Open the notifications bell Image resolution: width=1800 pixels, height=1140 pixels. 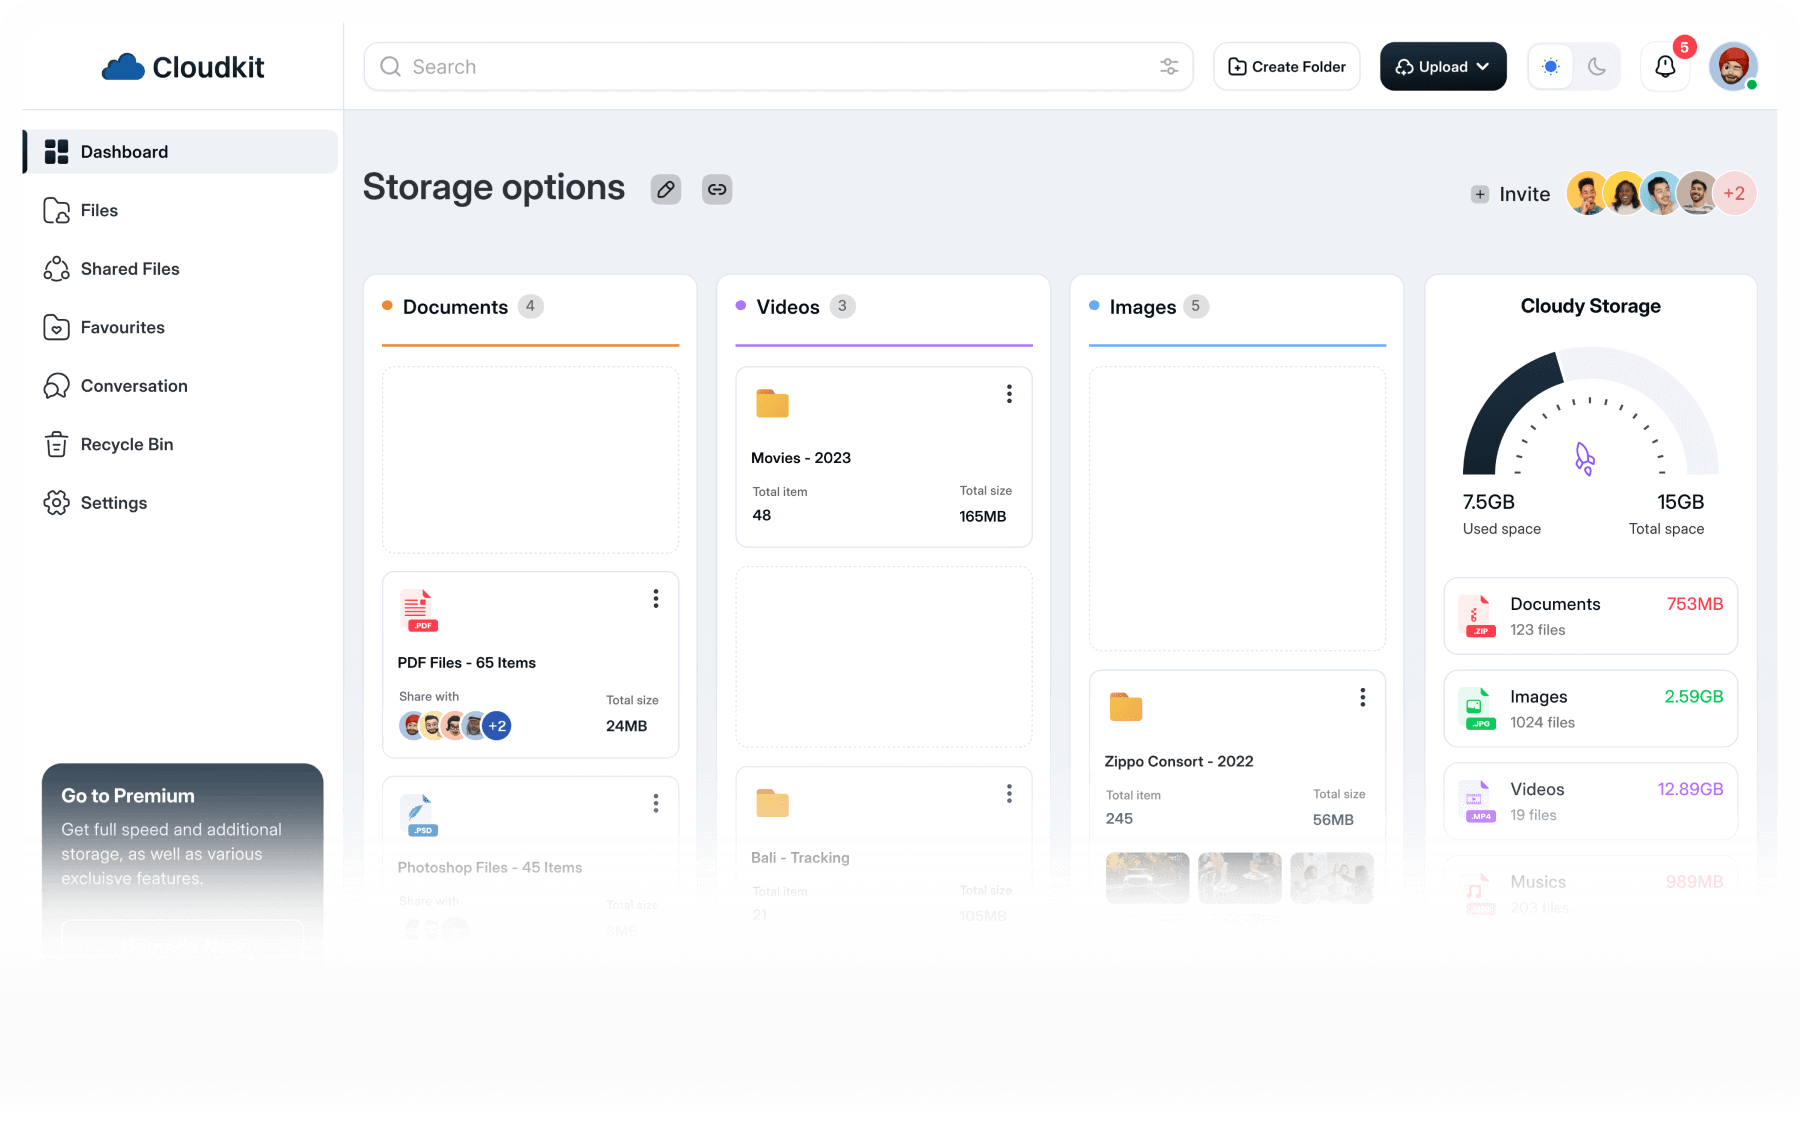coord(1664,66)
